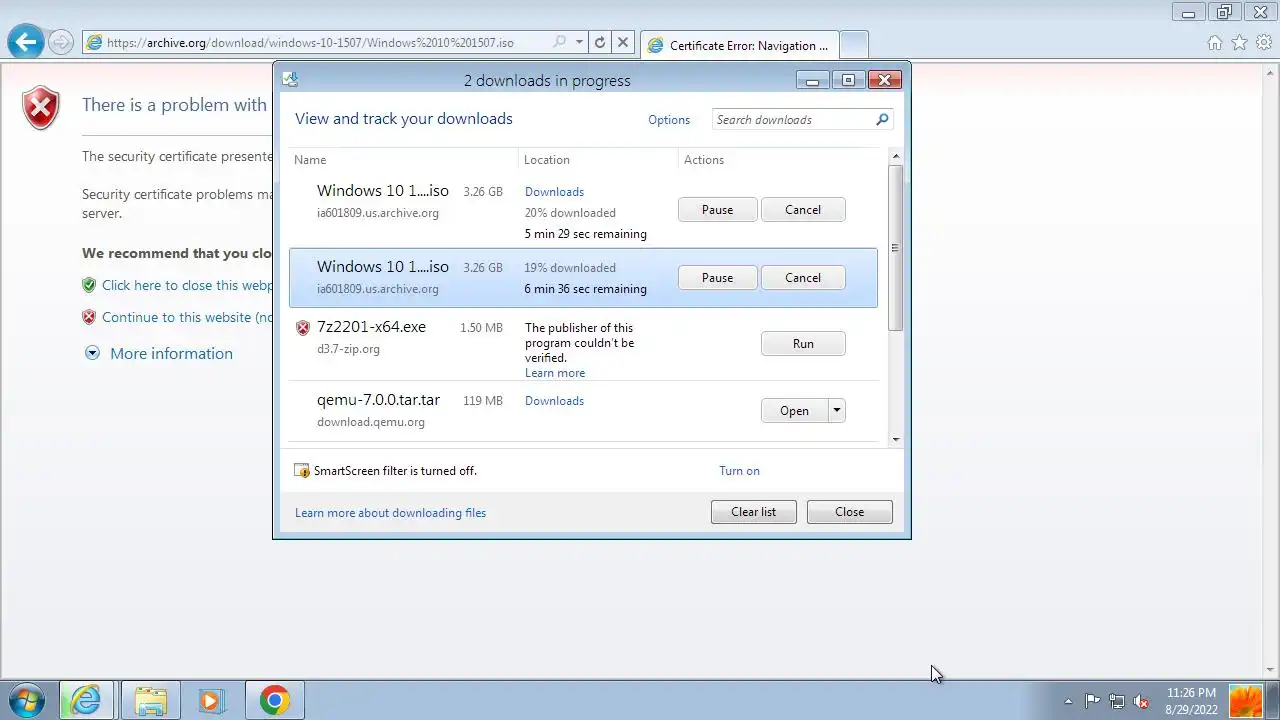Cancel the 19% downloaded Windows 10 ISO

(803, 278)
